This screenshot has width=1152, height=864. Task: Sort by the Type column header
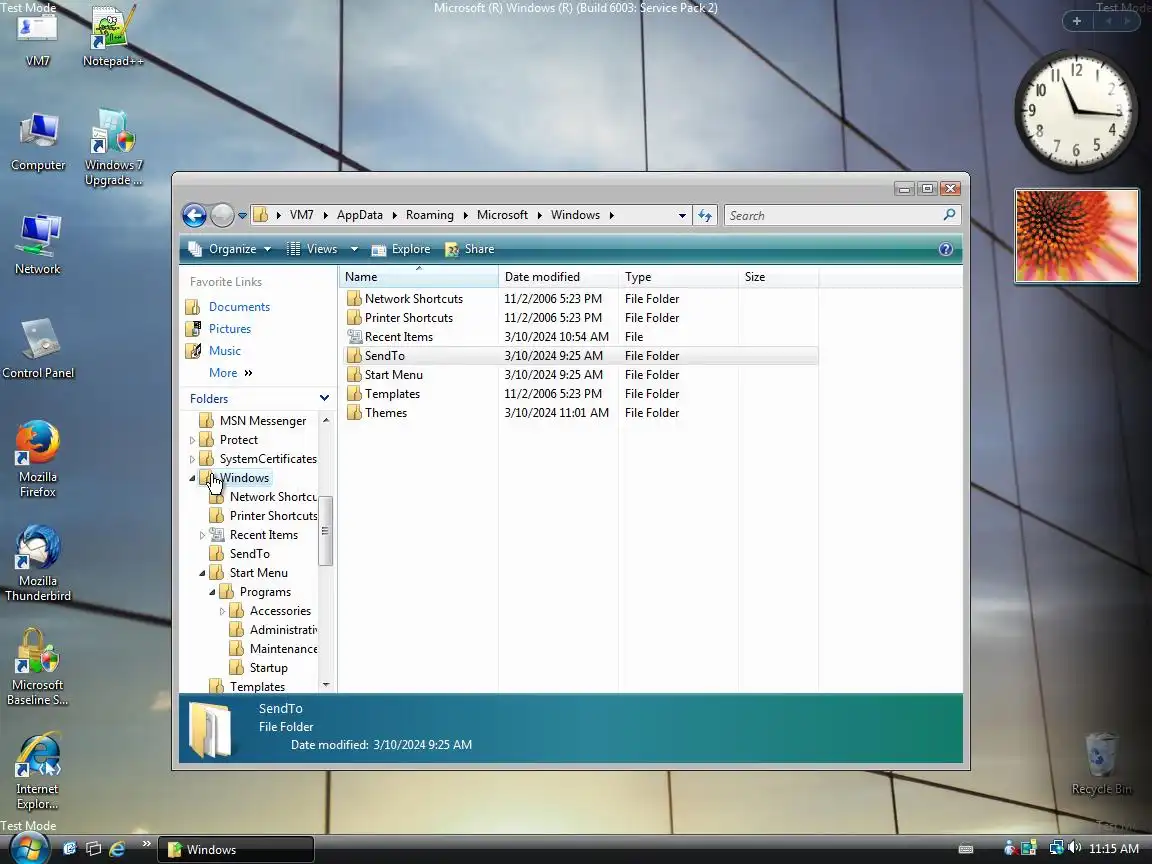point(678,277)
